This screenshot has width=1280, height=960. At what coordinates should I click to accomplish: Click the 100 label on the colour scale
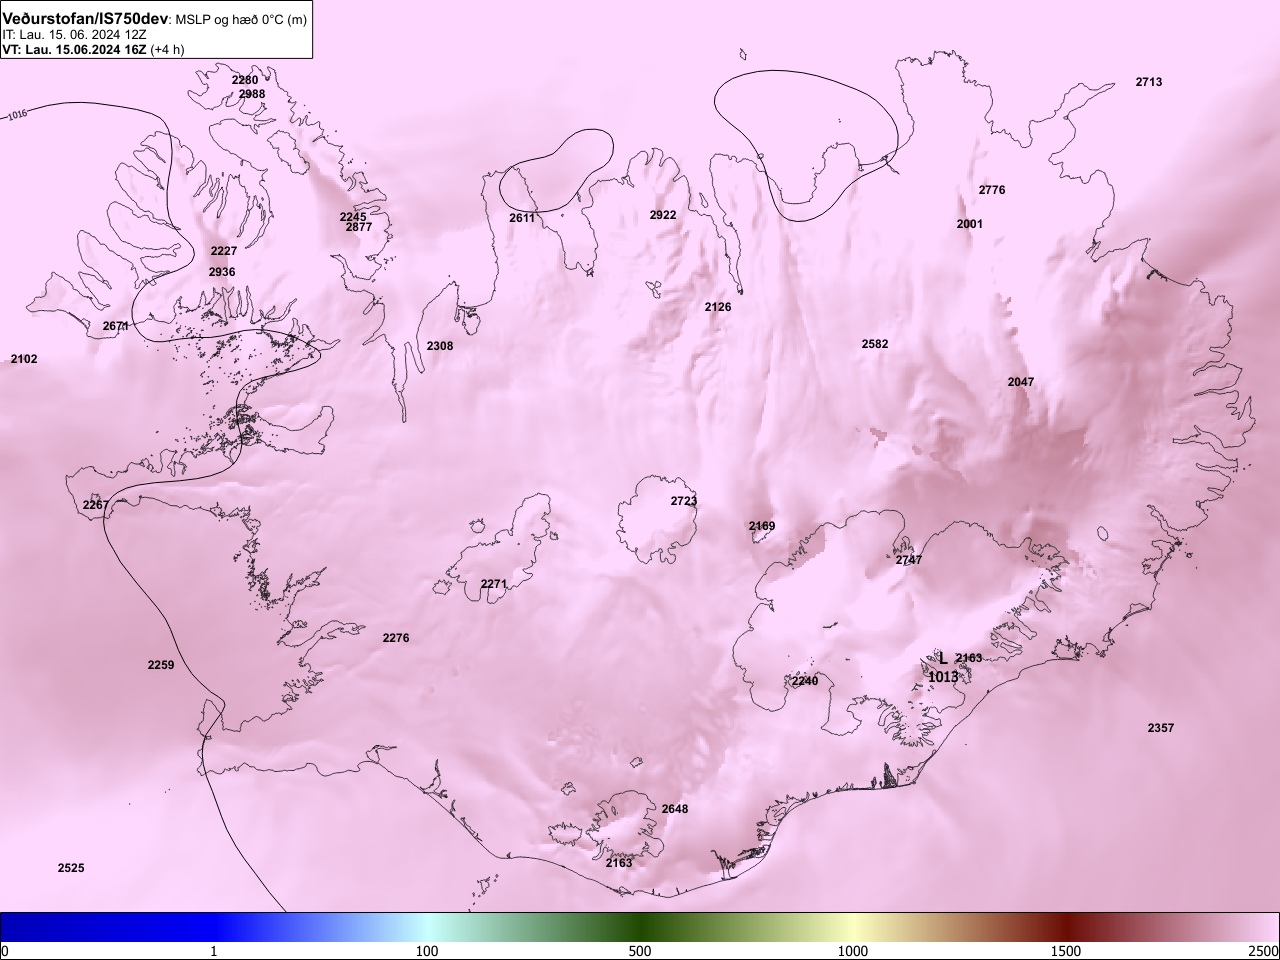[427, 950]
